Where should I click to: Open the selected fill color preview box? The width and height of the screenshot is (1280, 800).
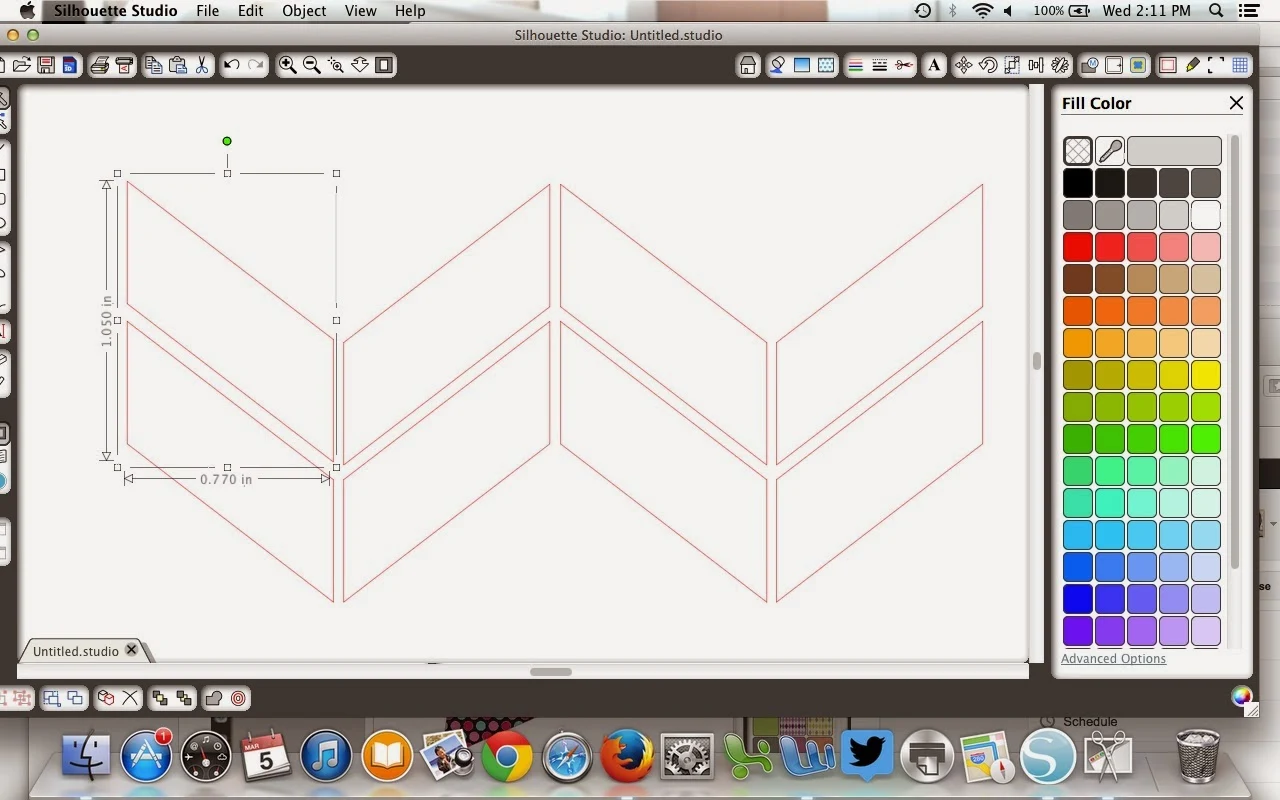[x=1174, y=151]
